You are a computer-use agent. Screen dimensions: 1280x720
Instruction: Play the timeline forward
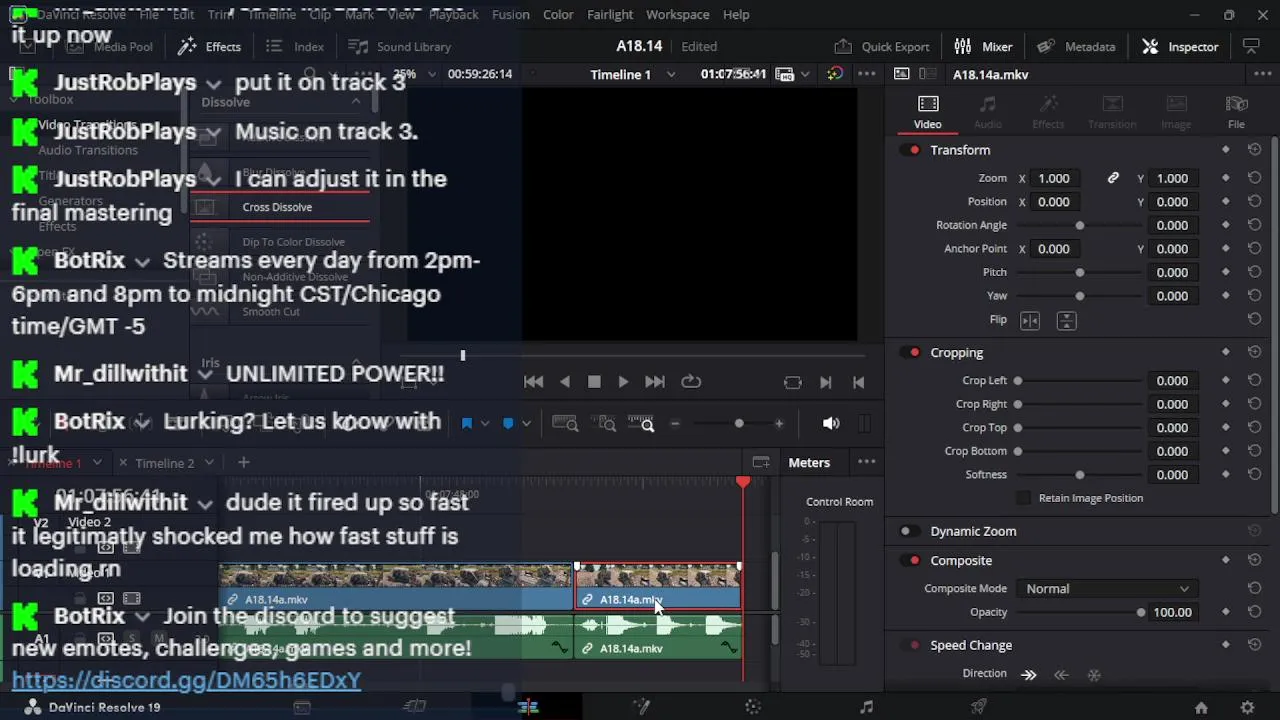point(623,382)
